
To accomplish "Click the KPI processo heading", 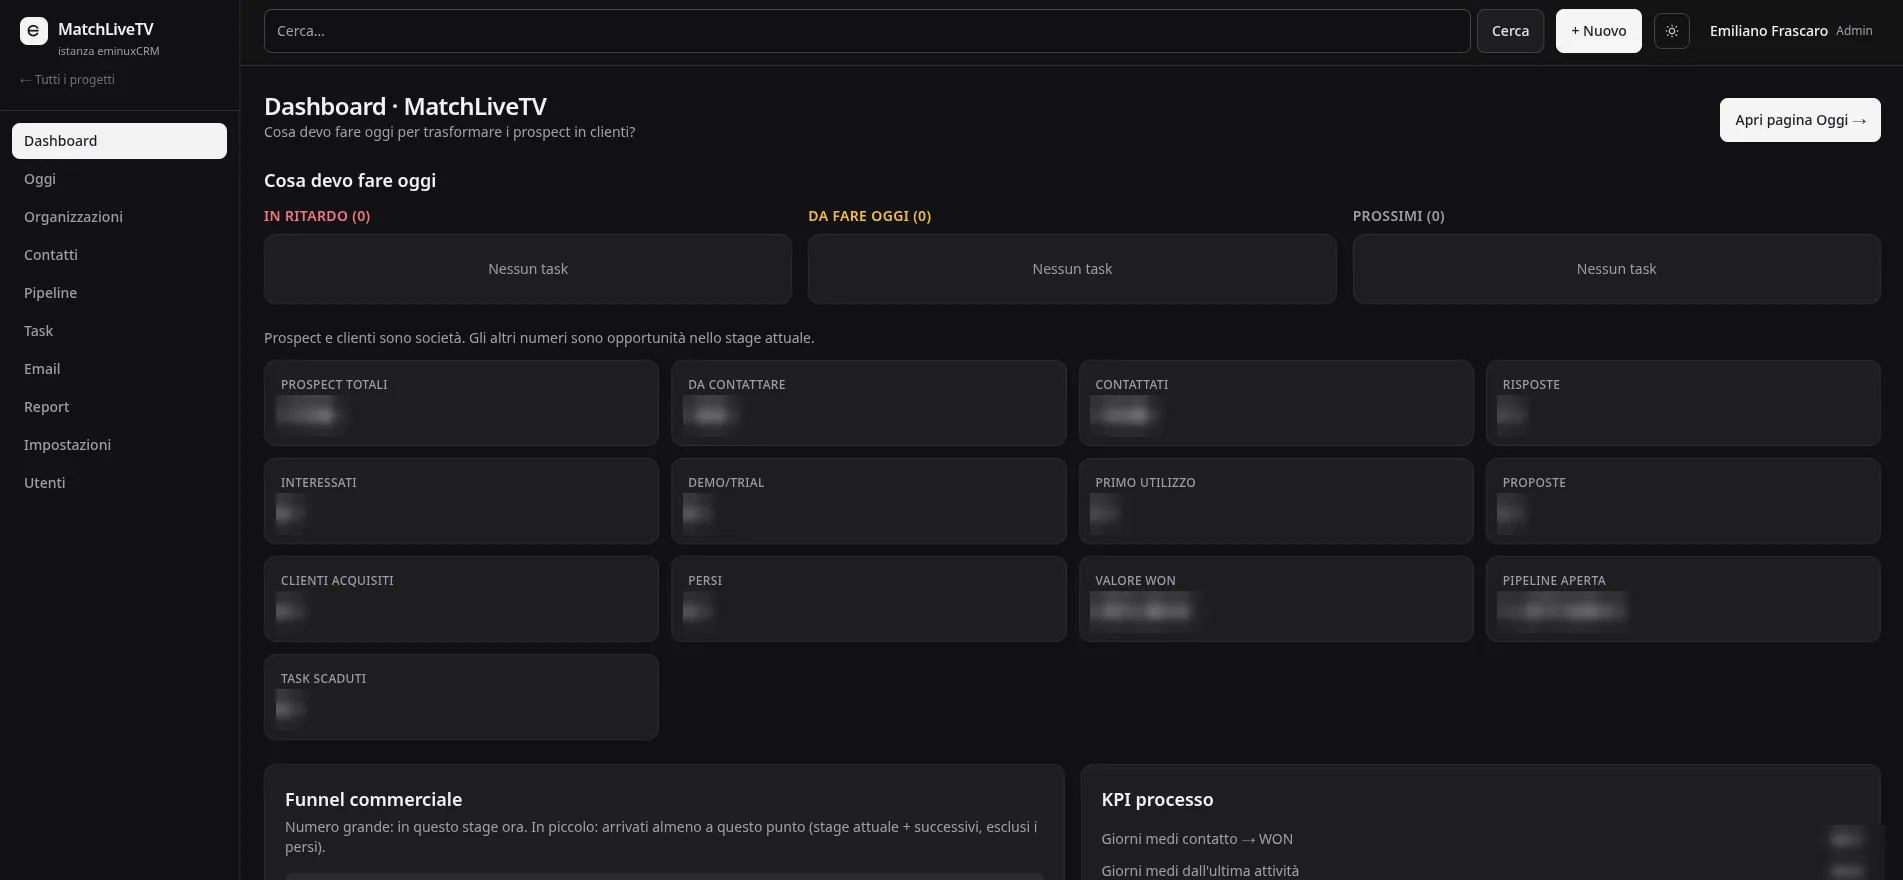I will point(1157,799).
